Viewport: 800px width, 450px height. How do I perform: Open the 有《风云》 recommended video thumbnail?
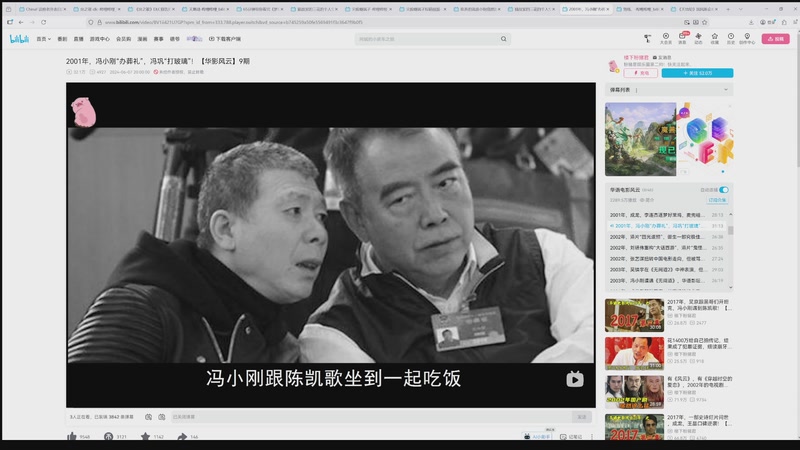tap(634, 392)
